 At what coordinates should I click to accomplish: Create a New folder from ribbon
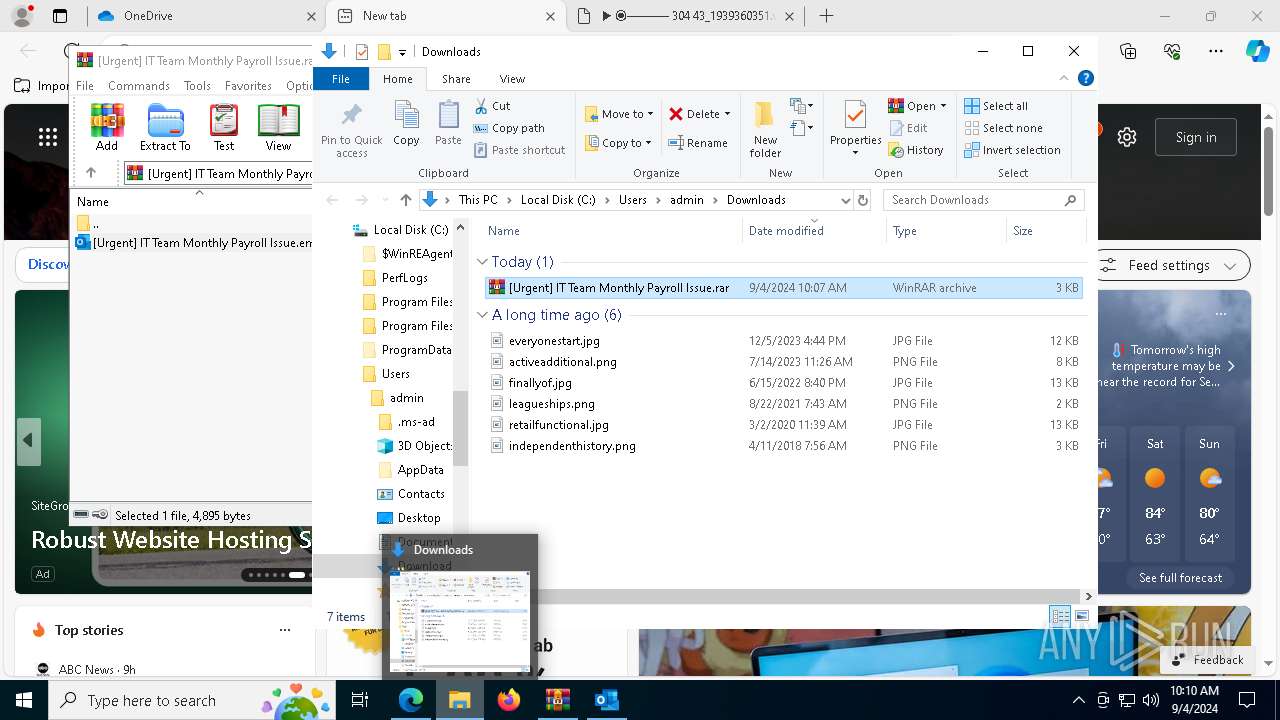[x=765, y=129]
